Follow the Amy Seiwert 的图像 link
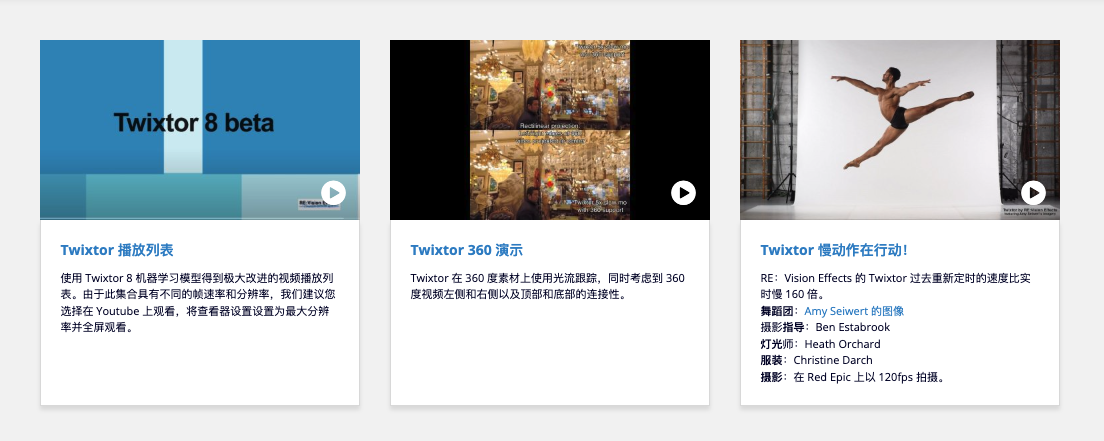This screenshot has height=441, width=1104. pyautogui.click(x=854, y=311)
